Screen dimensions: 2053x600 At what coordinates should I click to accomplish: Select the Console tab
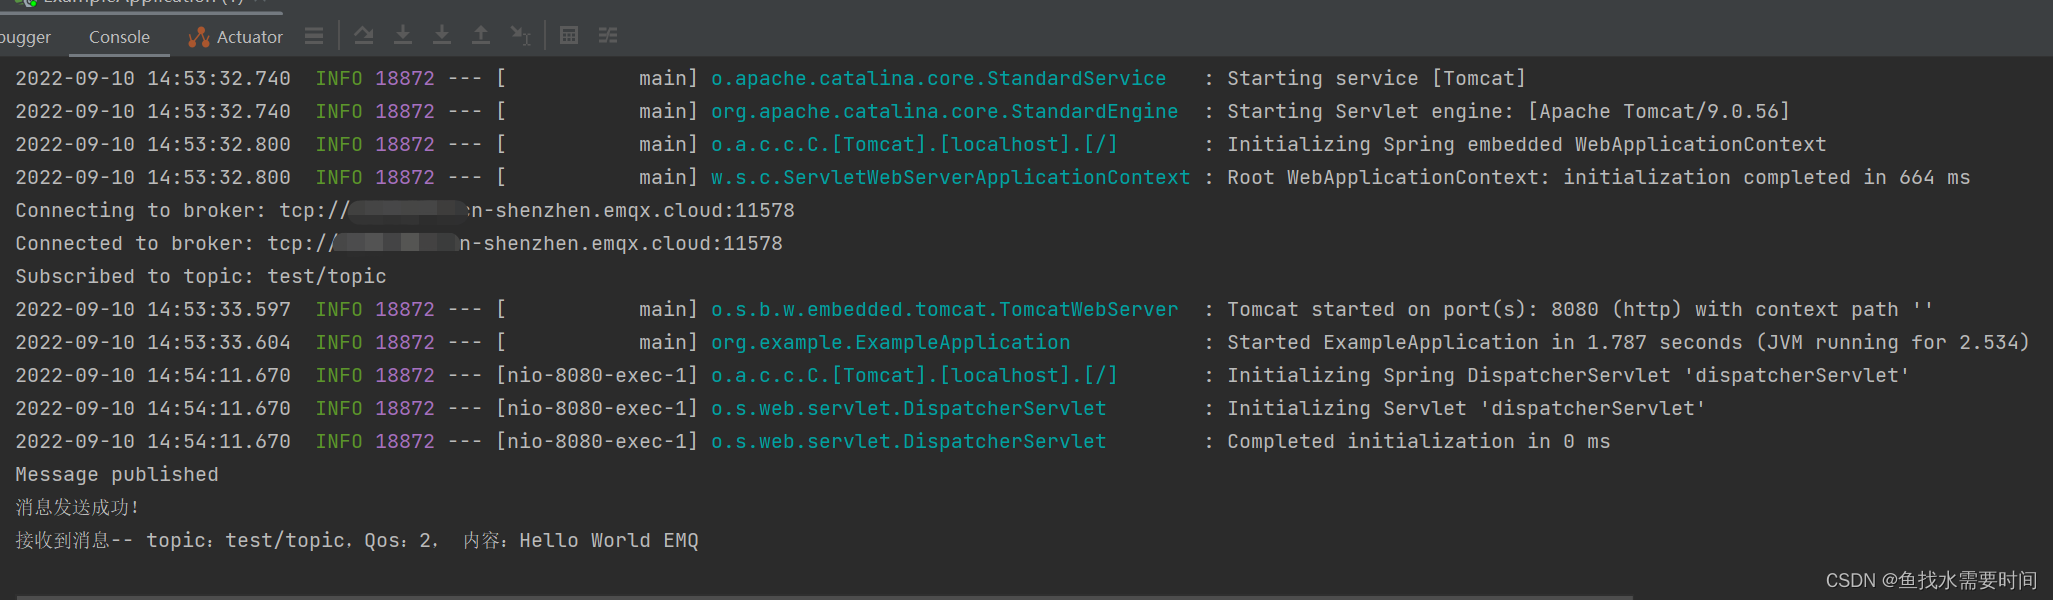click(x=119, y=37)
